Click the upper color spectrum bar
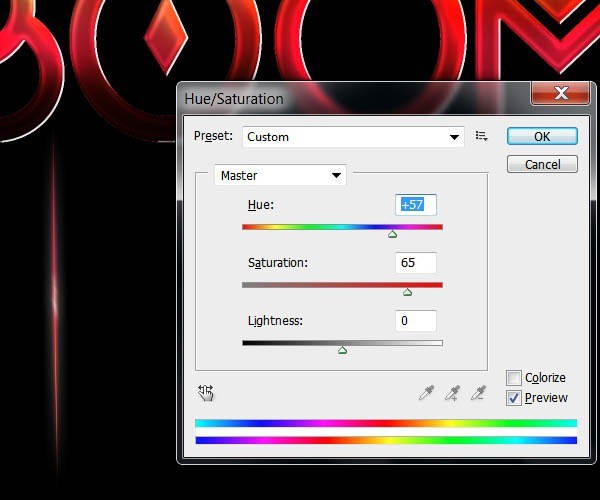The image size is (600, 500). (386, 423)
